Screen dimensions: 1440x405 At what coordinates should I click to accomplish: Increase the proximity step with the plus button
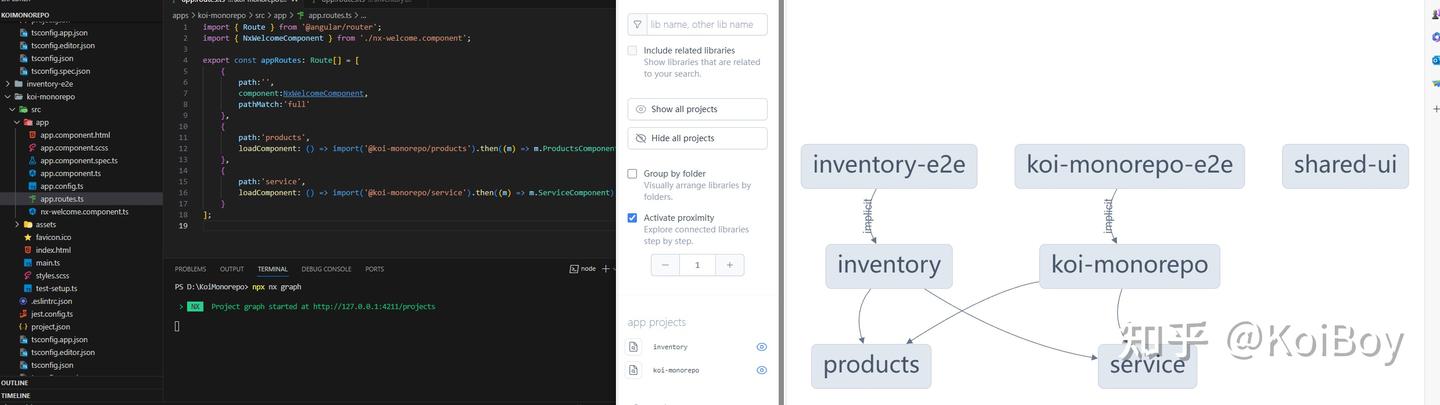point(730,265)
